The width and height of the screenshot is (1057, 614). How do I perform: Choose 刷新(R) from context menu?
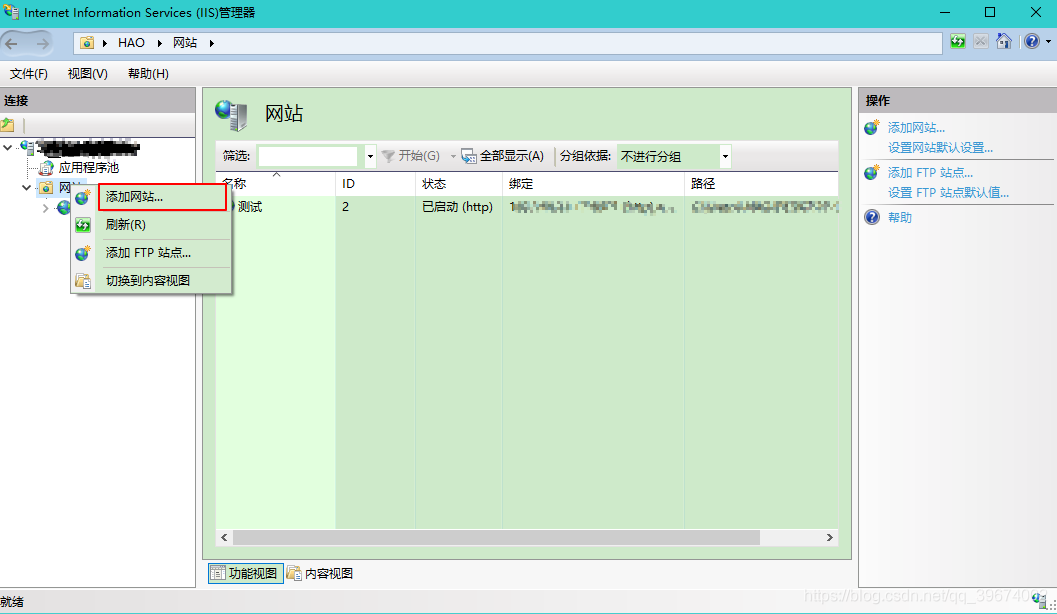pos(152,224)
